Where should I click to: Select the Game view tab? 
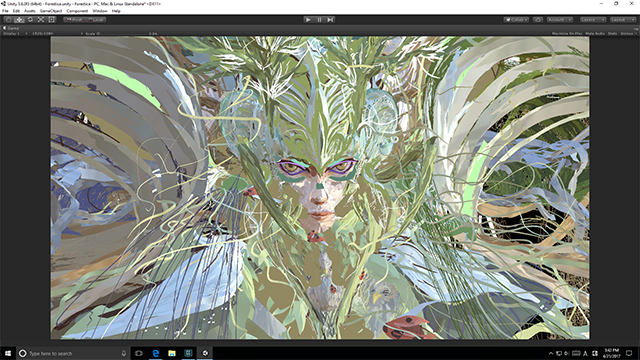pyautogui.click(x=11, y=28)
